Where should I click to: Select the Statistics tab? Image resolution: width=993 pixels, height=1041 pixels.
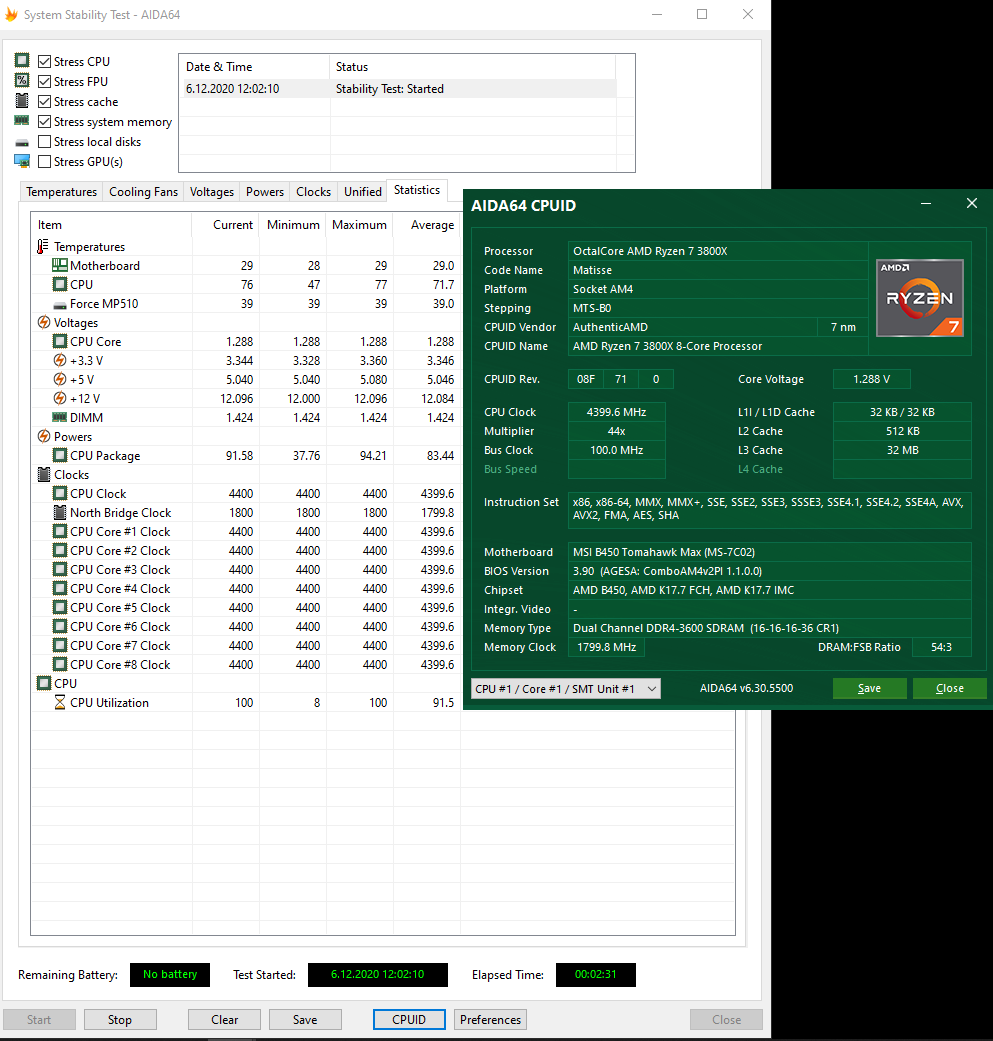pos(417,190)
